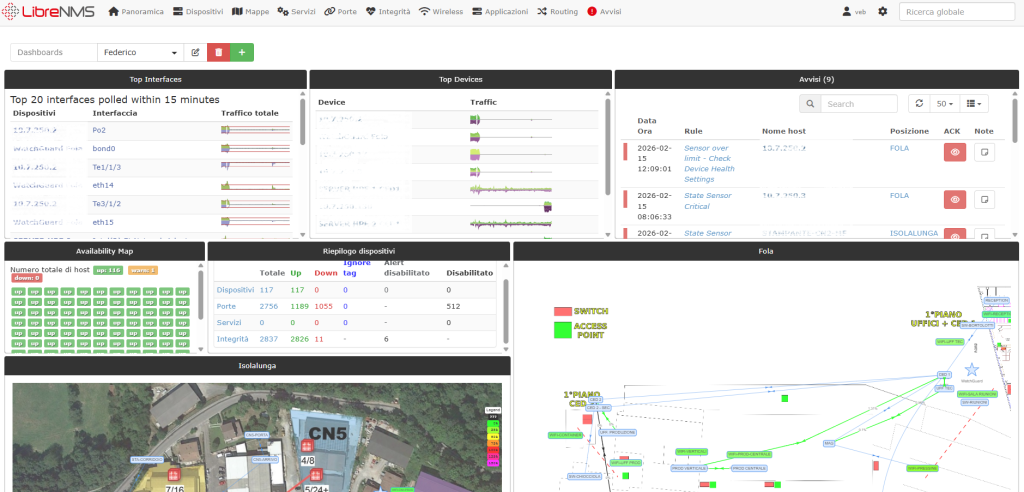Toggle ACK on State Sensor Critical alert
1024x492 pixels.
tap(955, 200)
